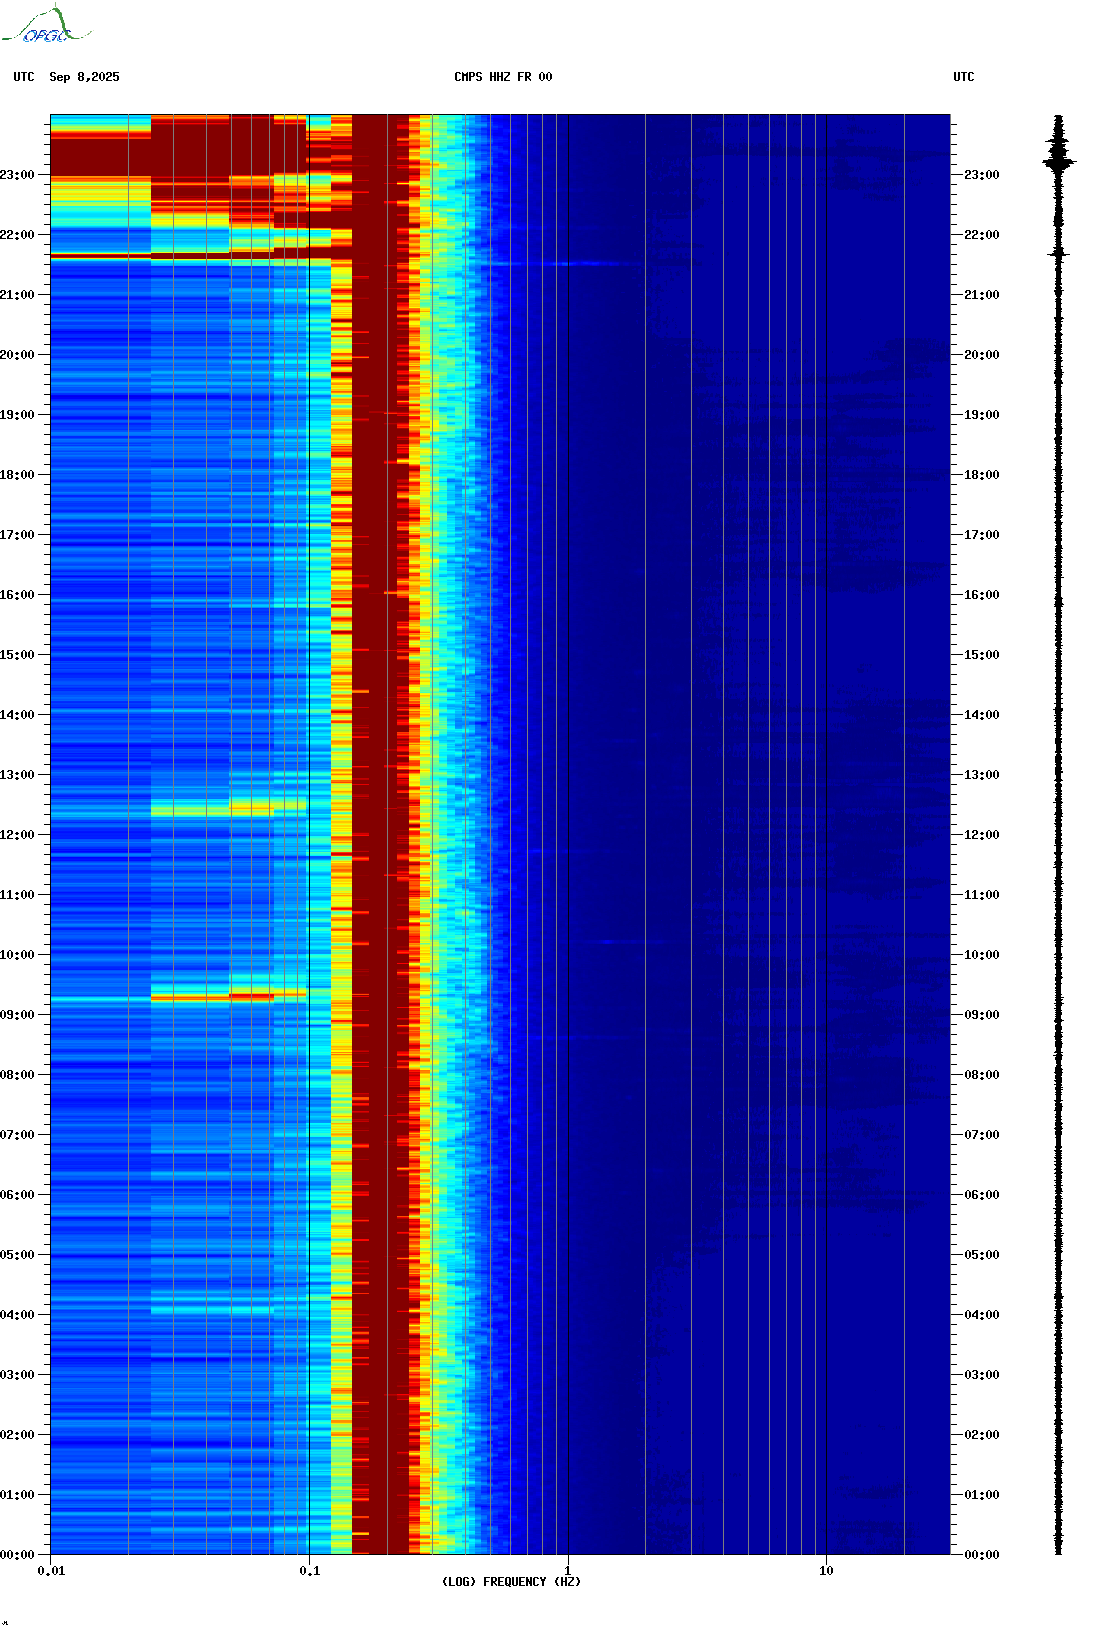Click '10:00' on the right time axis
Image resolution: width=1102 pixels, height=1634 pixels.
pos(981,955)
